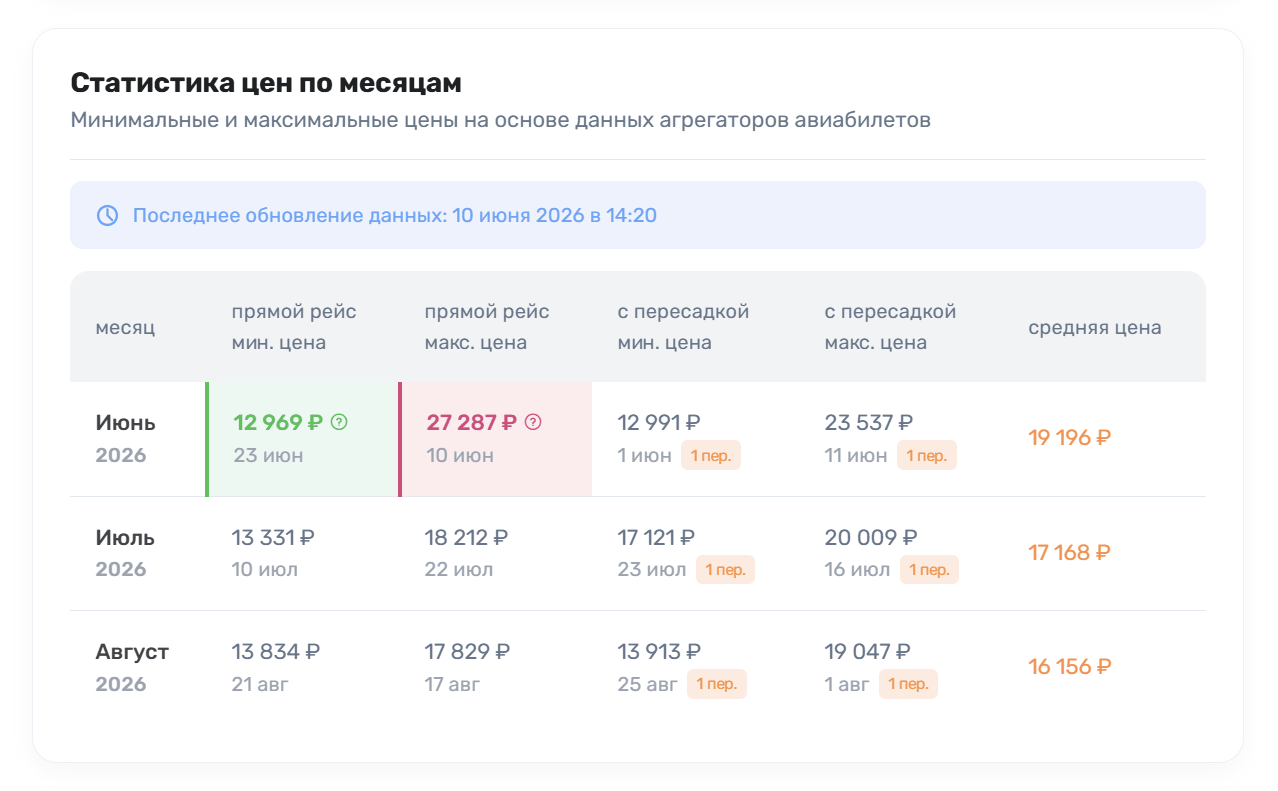Click the date 22 июл
1278x791 pixels.
(459, 570)
